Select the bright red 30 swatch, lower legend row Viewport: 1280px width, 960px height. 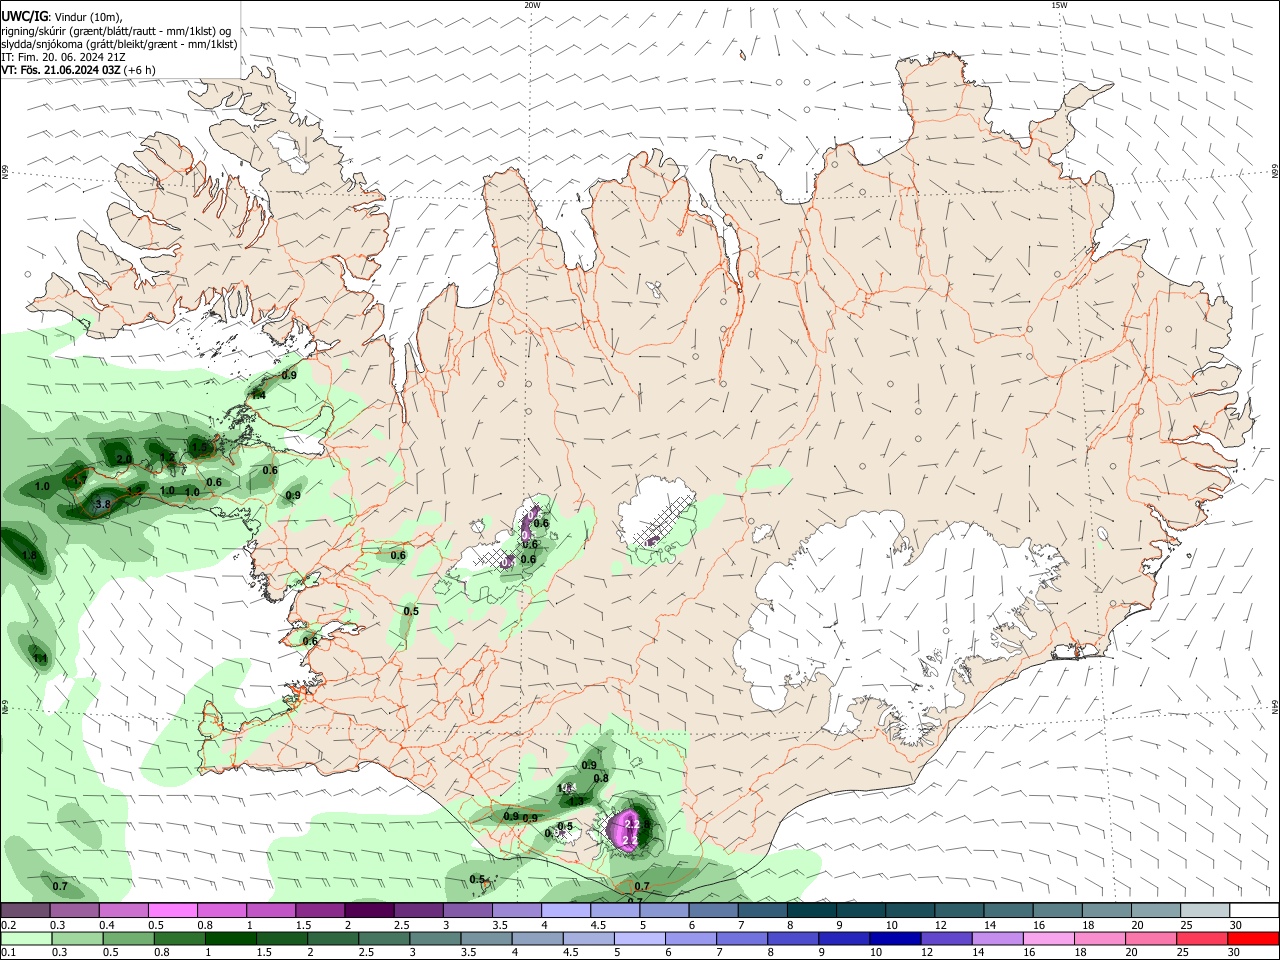click(x=1252, y=938)
